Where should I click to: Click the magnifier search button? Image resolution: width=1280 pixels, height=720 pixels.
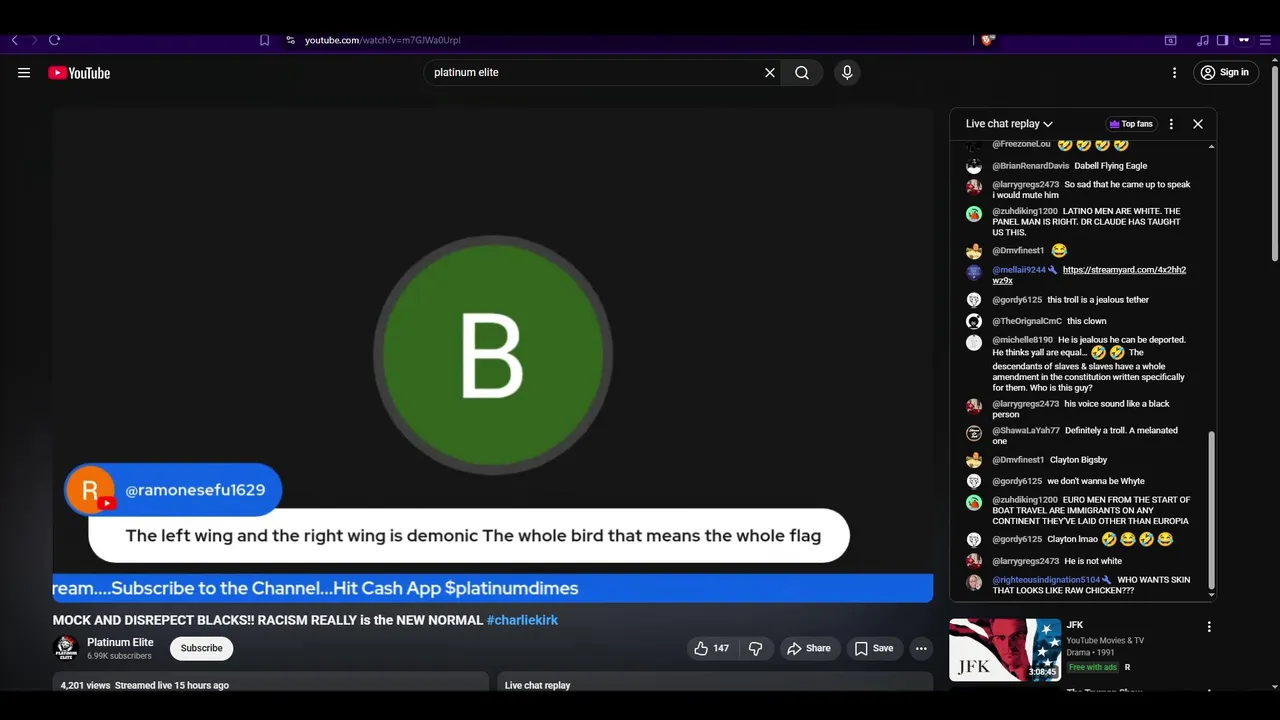(802, 72)
